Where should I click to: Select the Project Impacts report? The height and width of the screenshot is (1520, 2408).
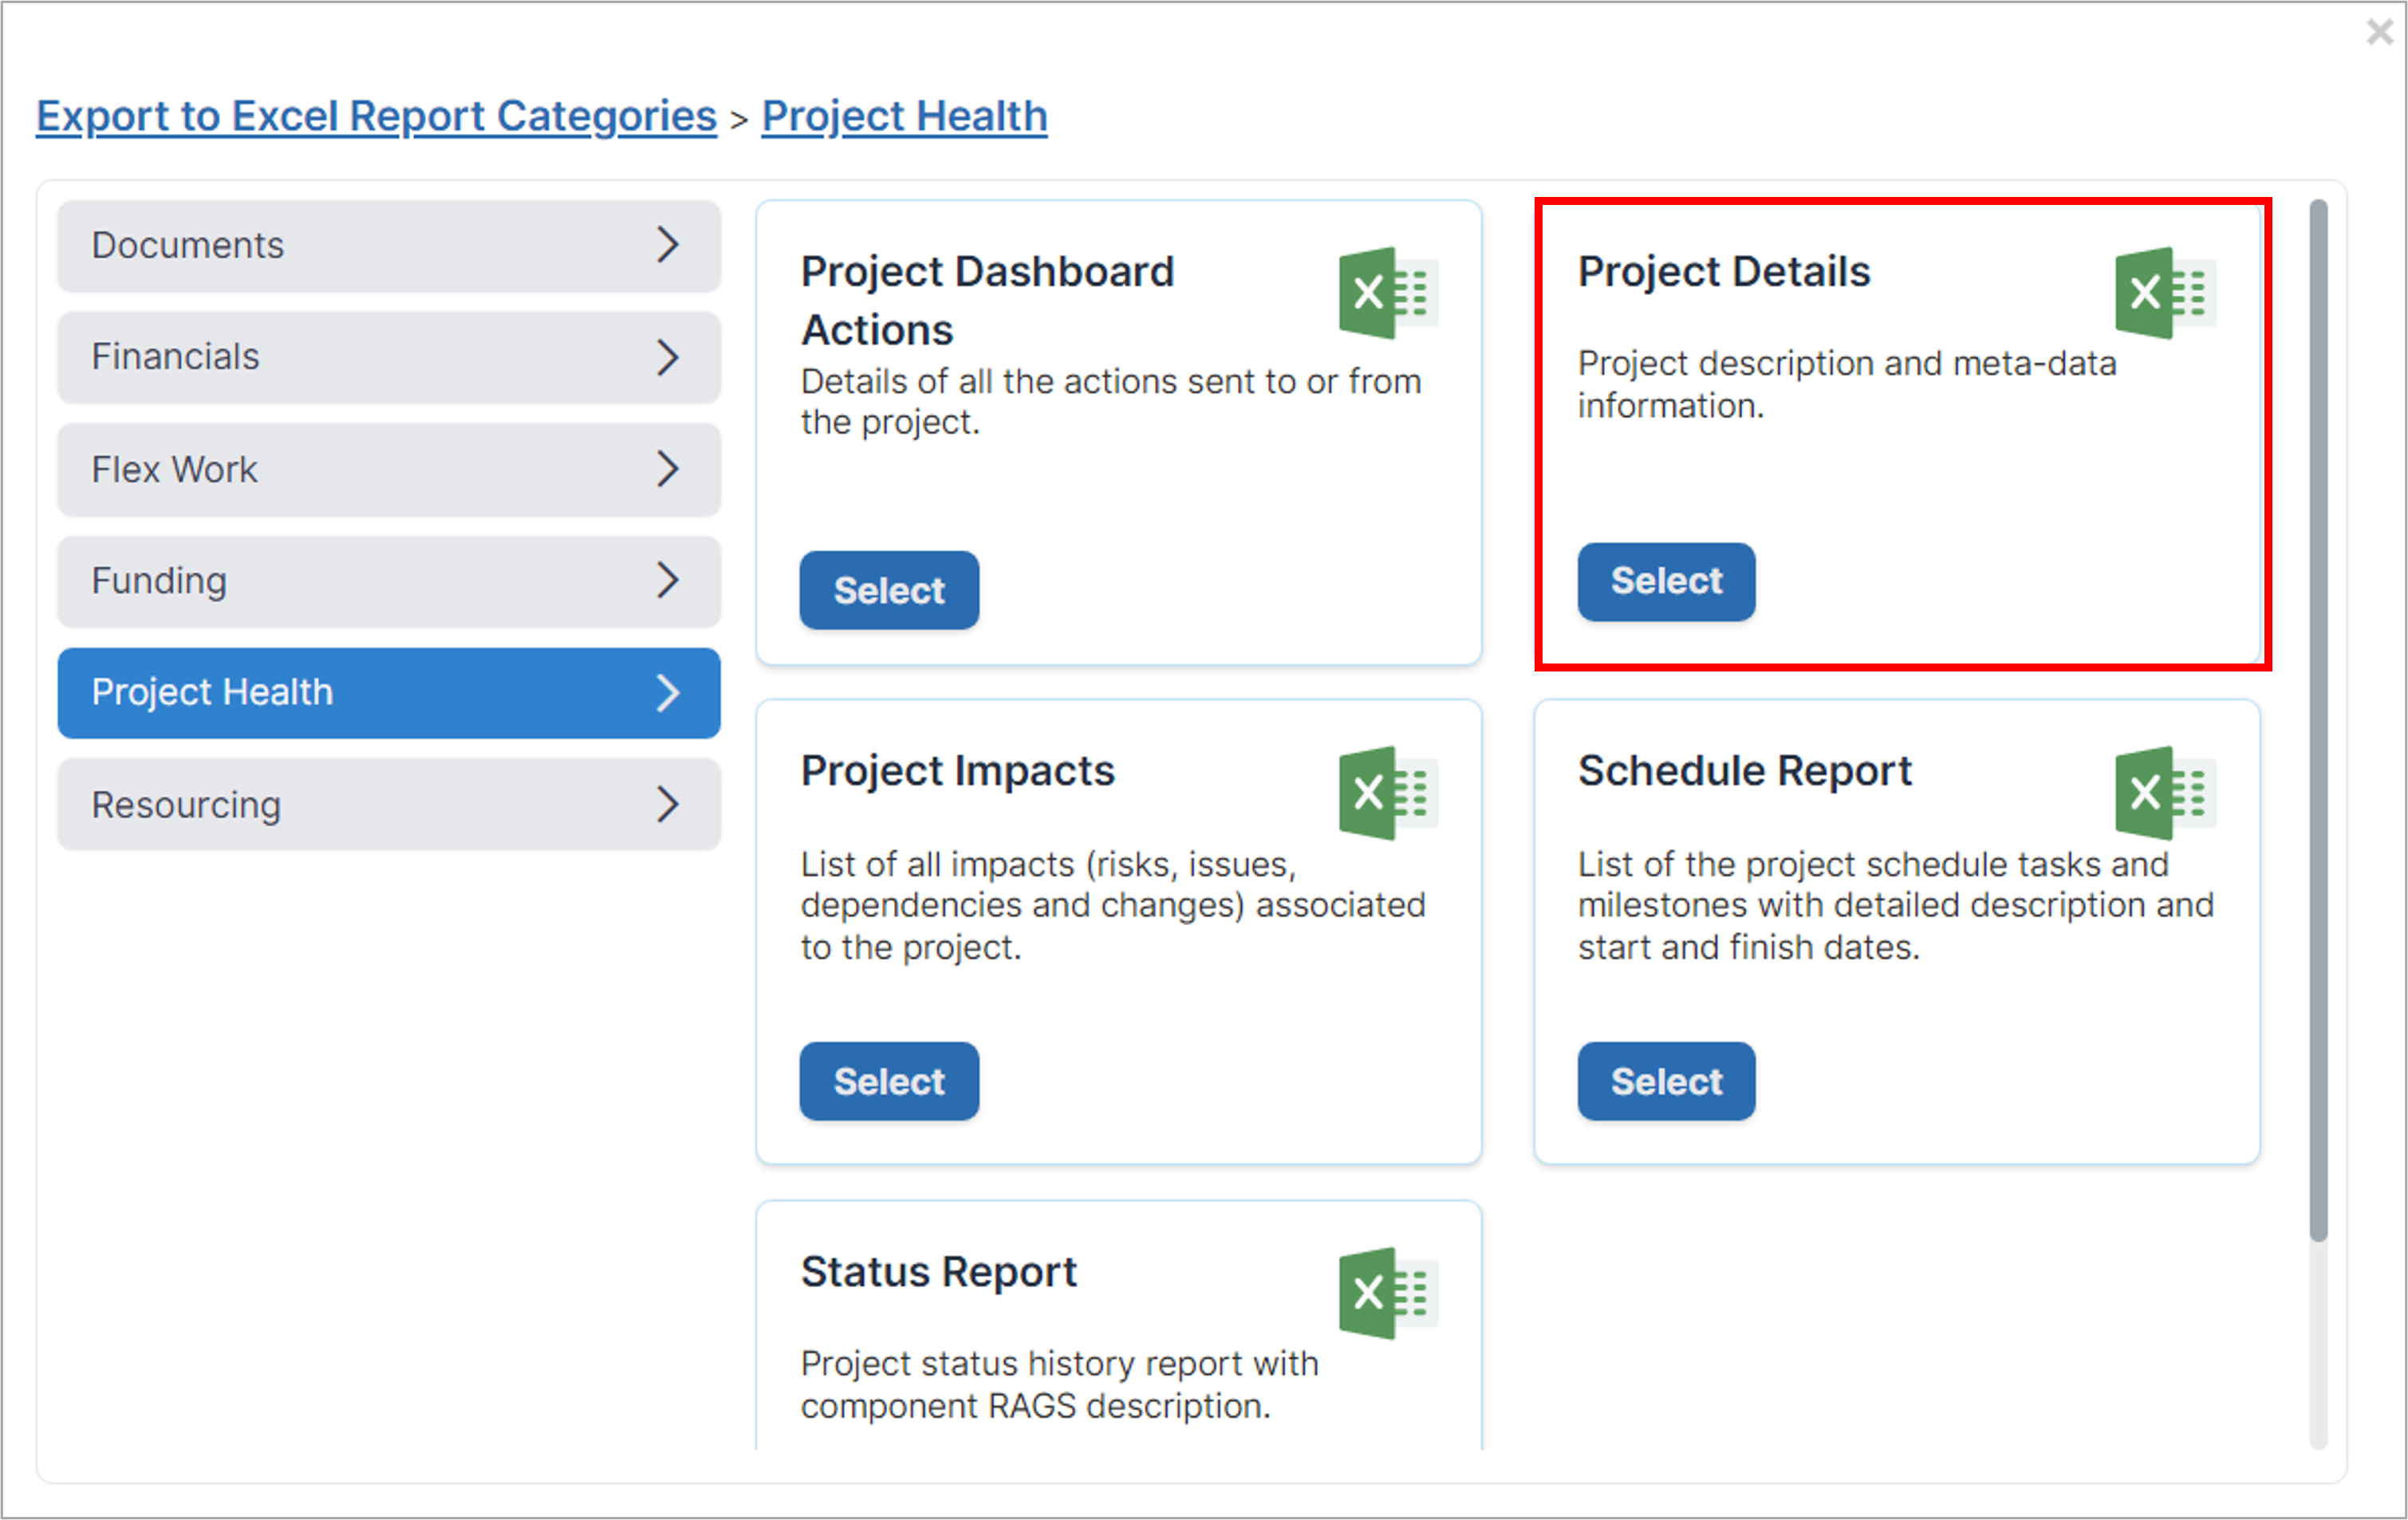coord(889,1081)
